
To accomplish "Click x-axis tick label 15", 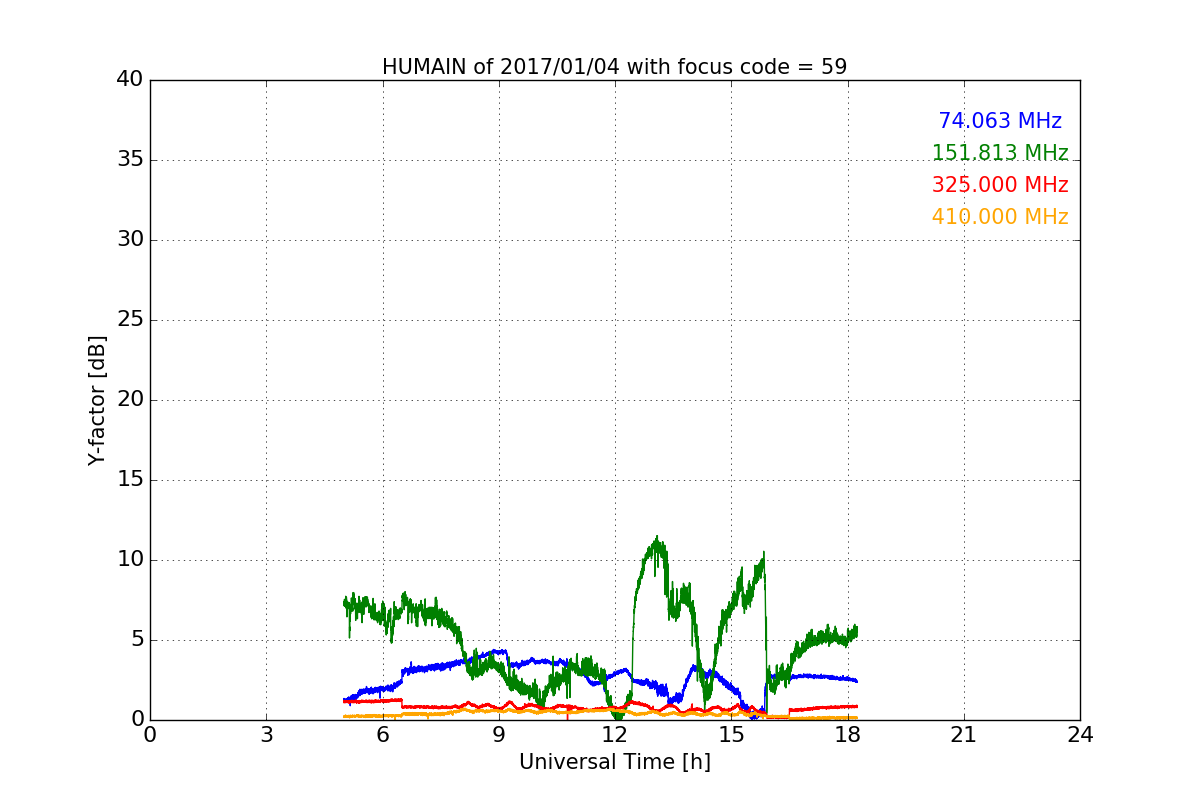I will point(731,734).
